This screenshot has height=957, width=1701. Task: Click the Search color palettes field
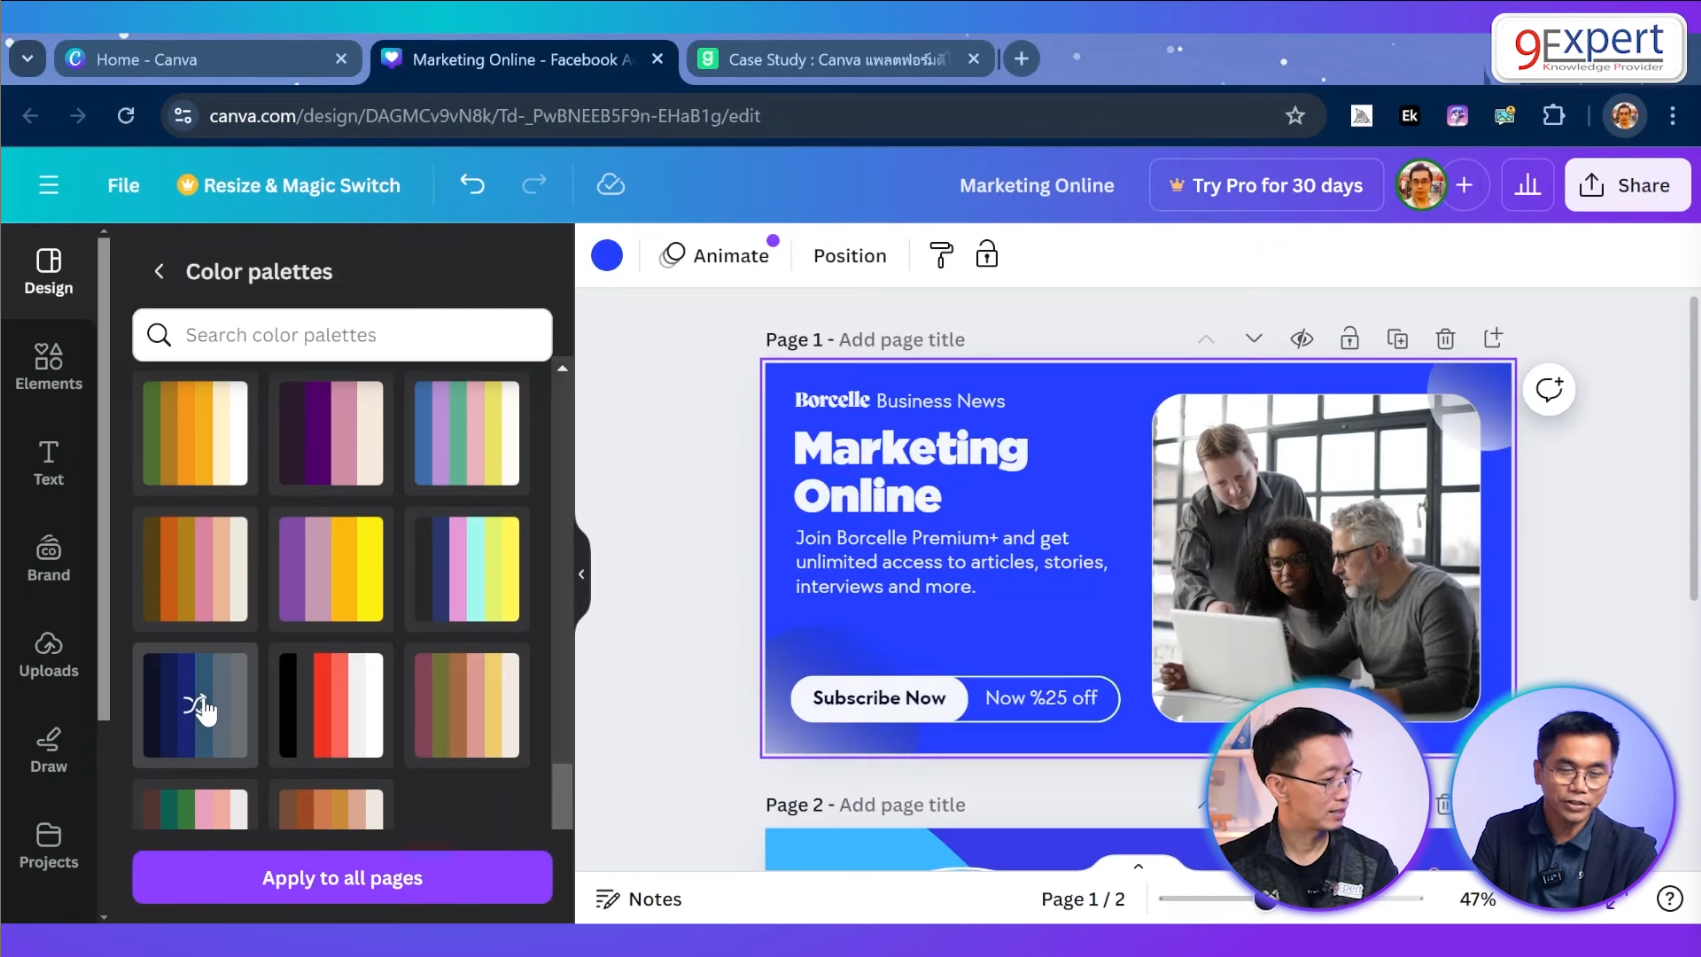tap(342, 335)
